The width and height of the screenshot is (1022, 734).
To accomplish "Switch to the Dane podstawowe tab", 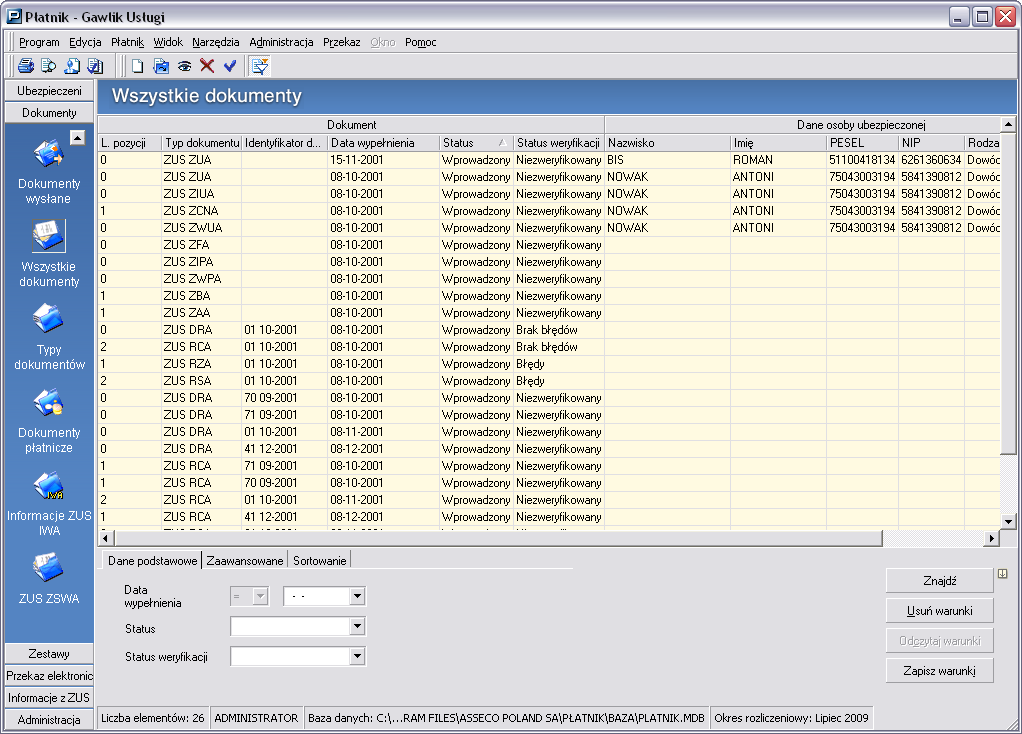I will pos(153,561).
